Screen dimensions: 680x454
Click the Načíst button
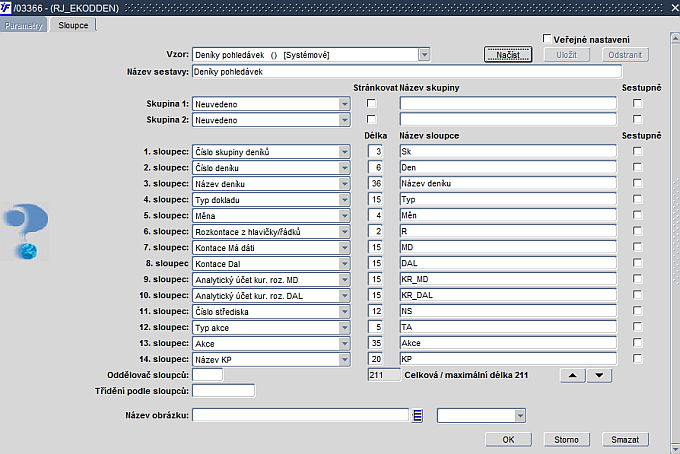click(x=508, y=55)
